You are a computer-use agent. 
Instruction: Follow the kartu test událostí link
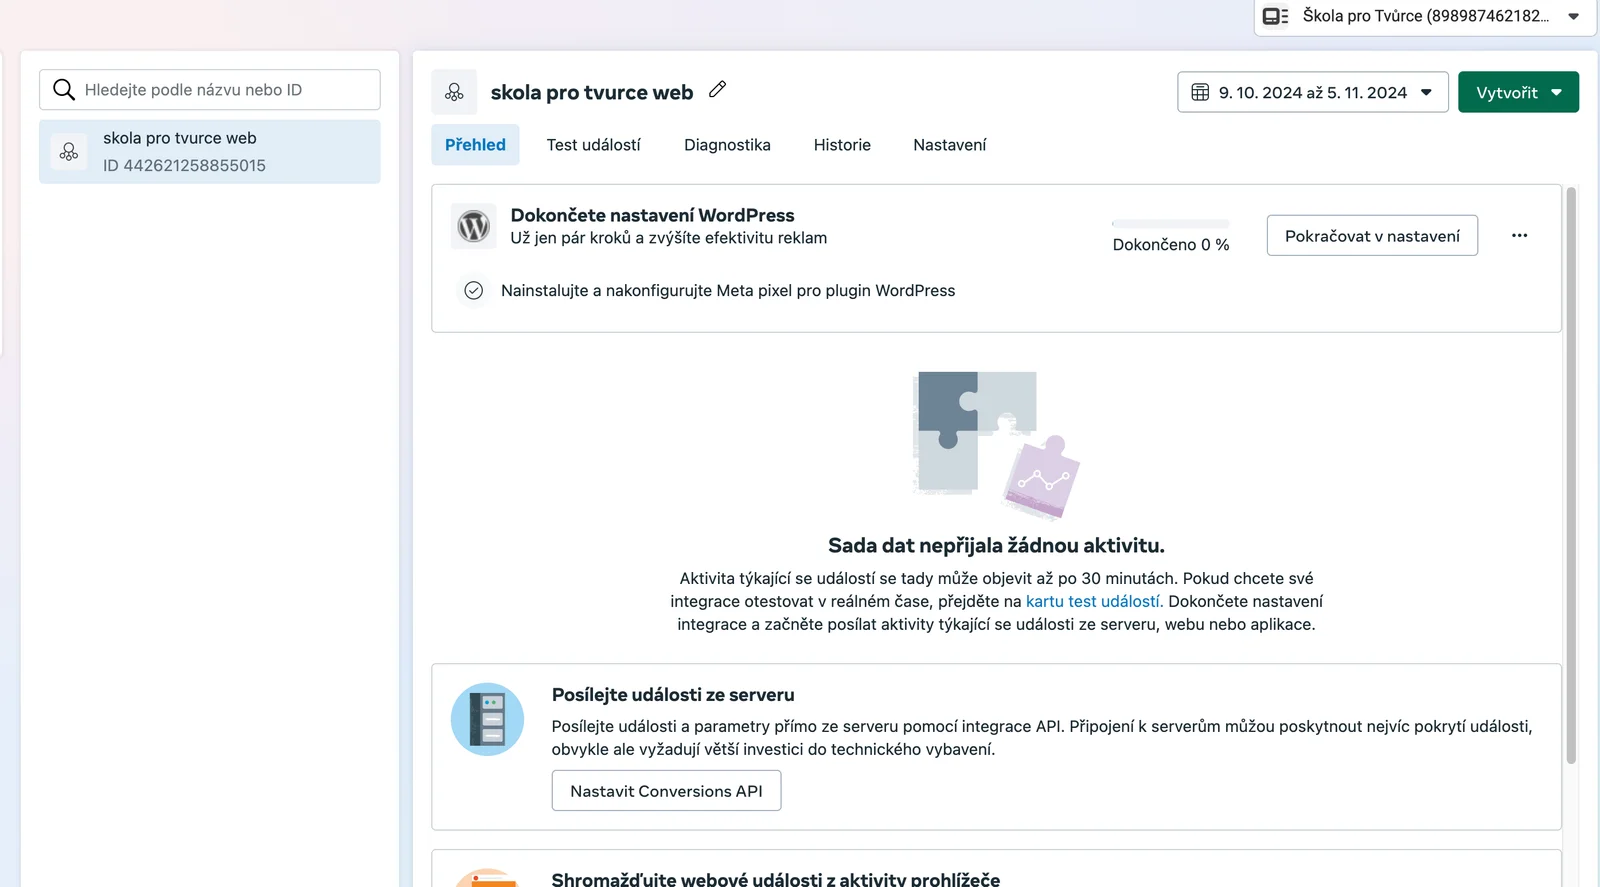pos(1094,601)
